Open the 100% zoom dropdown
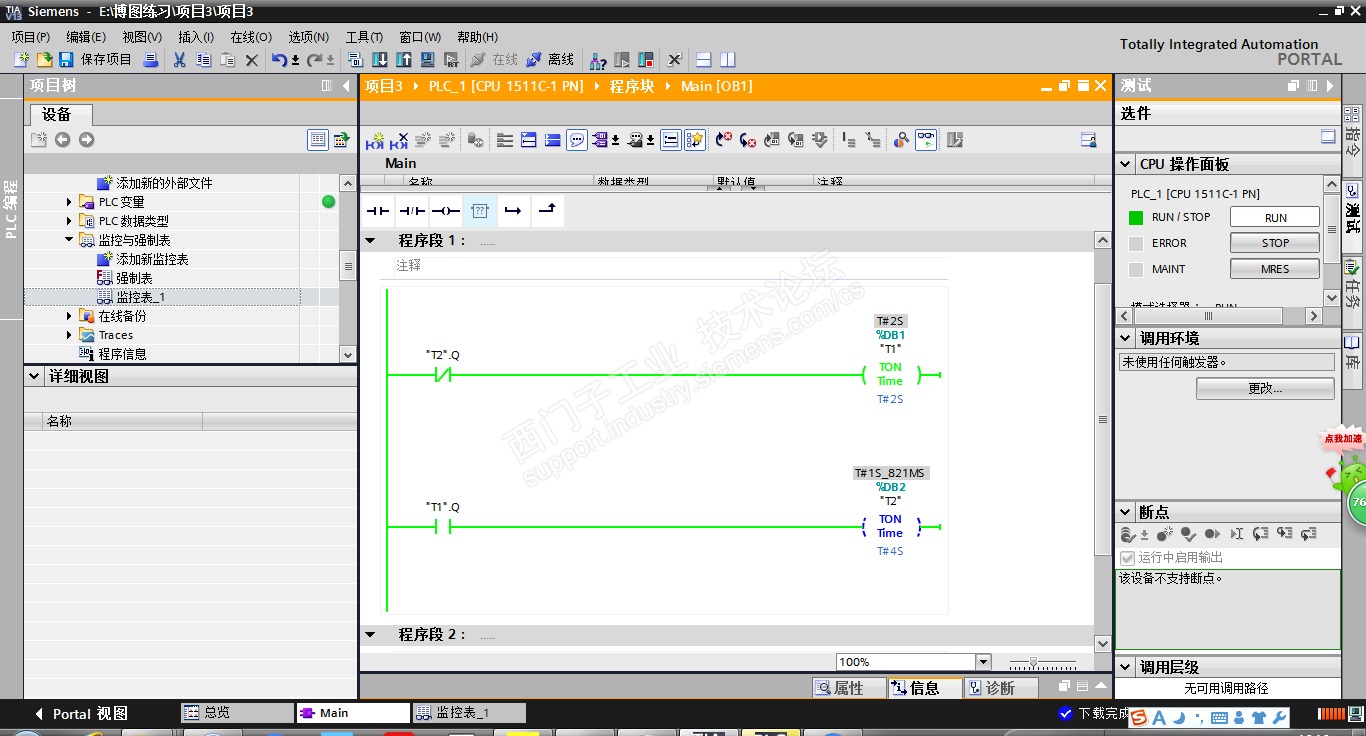1366x736 pixels. [983, 662]
